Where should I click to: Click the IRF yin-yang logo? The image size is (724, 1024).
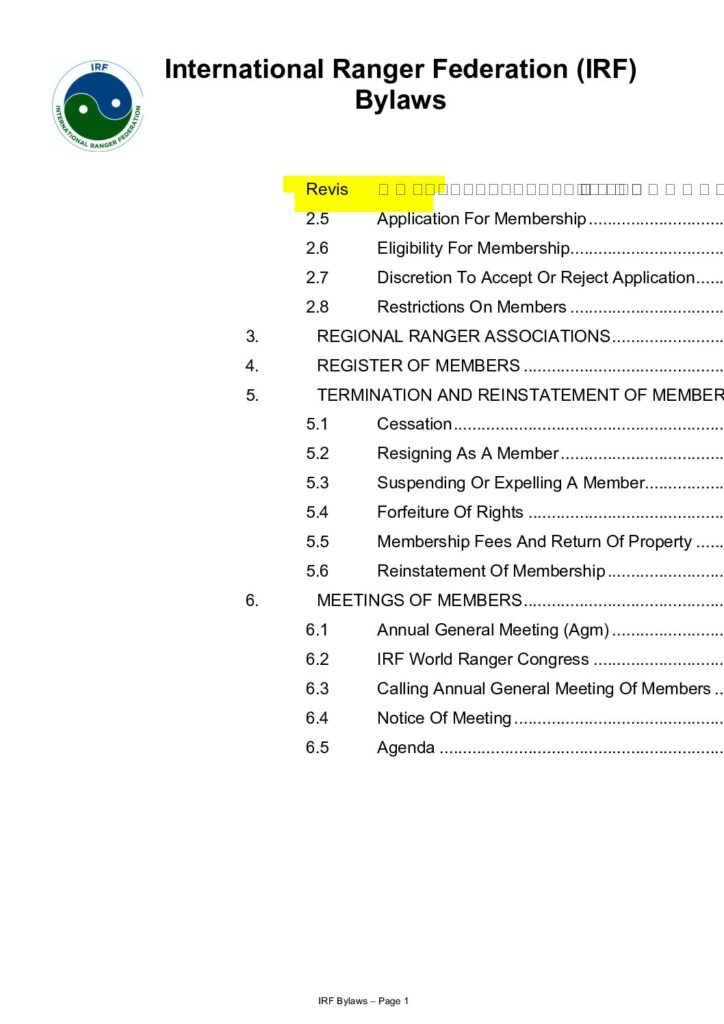pos(97,106)
